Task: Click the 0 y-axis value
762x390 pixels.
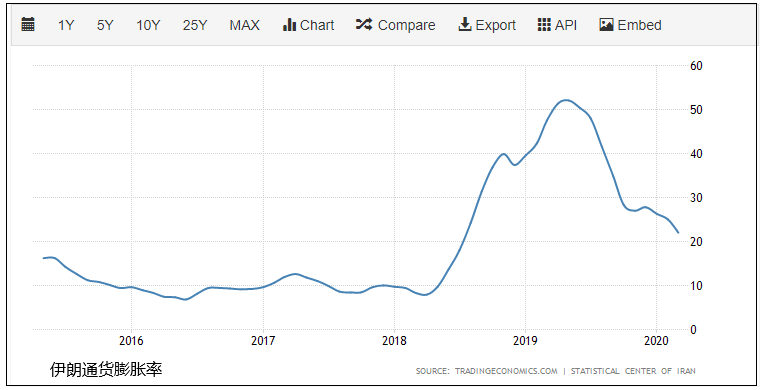Action: (693, 330)
